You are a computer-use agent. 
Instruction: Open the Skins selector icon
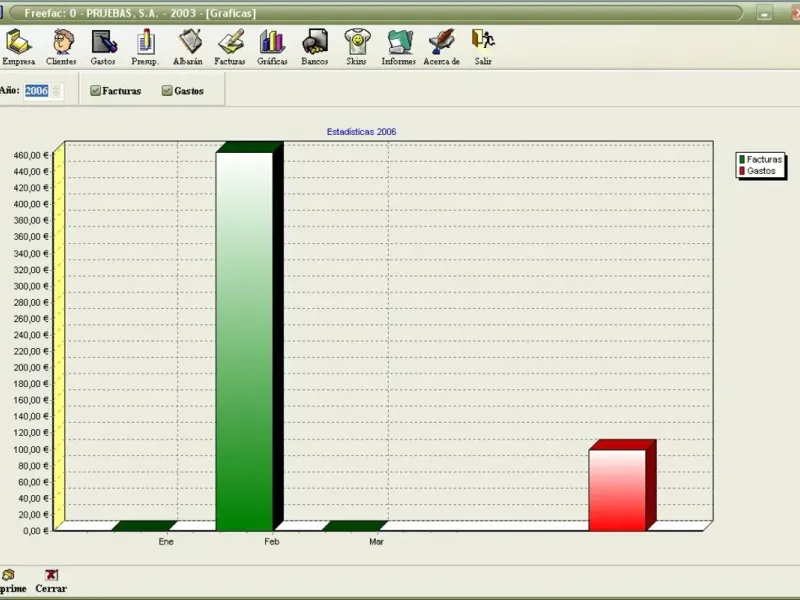(356, 47)
